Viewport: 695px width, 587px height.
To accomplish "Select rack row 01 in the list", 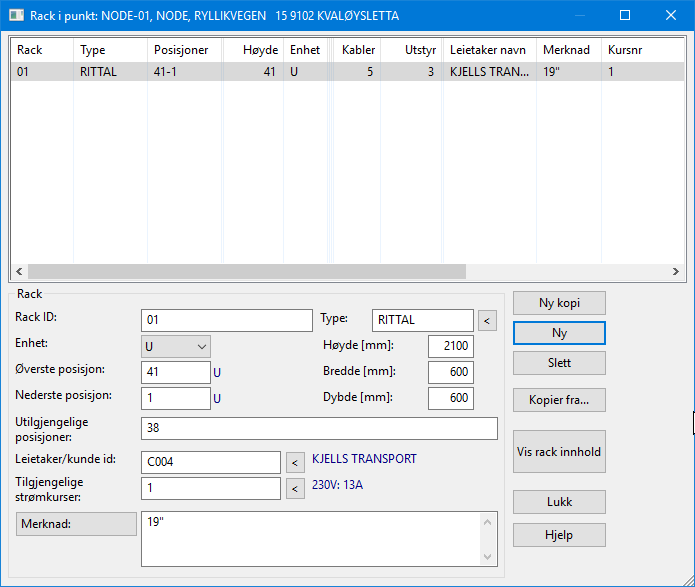I will pyautogui.click(x=347, y=72).
